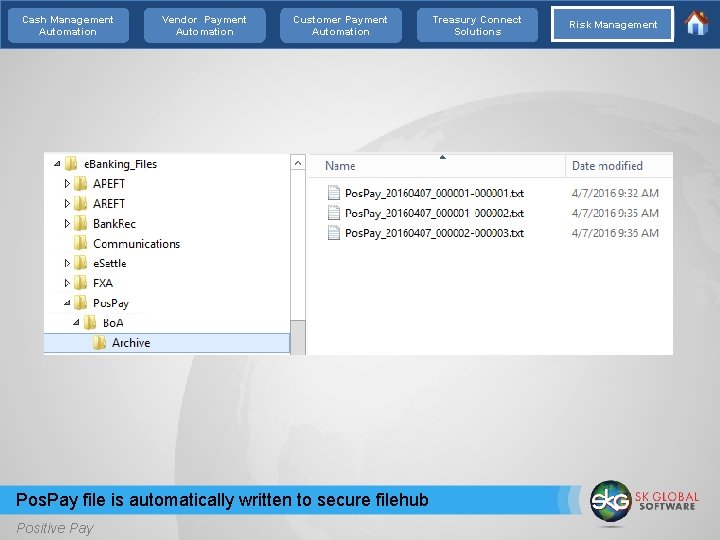Collapse the BoA folder node
720x540 pixels.
[76, 322]
